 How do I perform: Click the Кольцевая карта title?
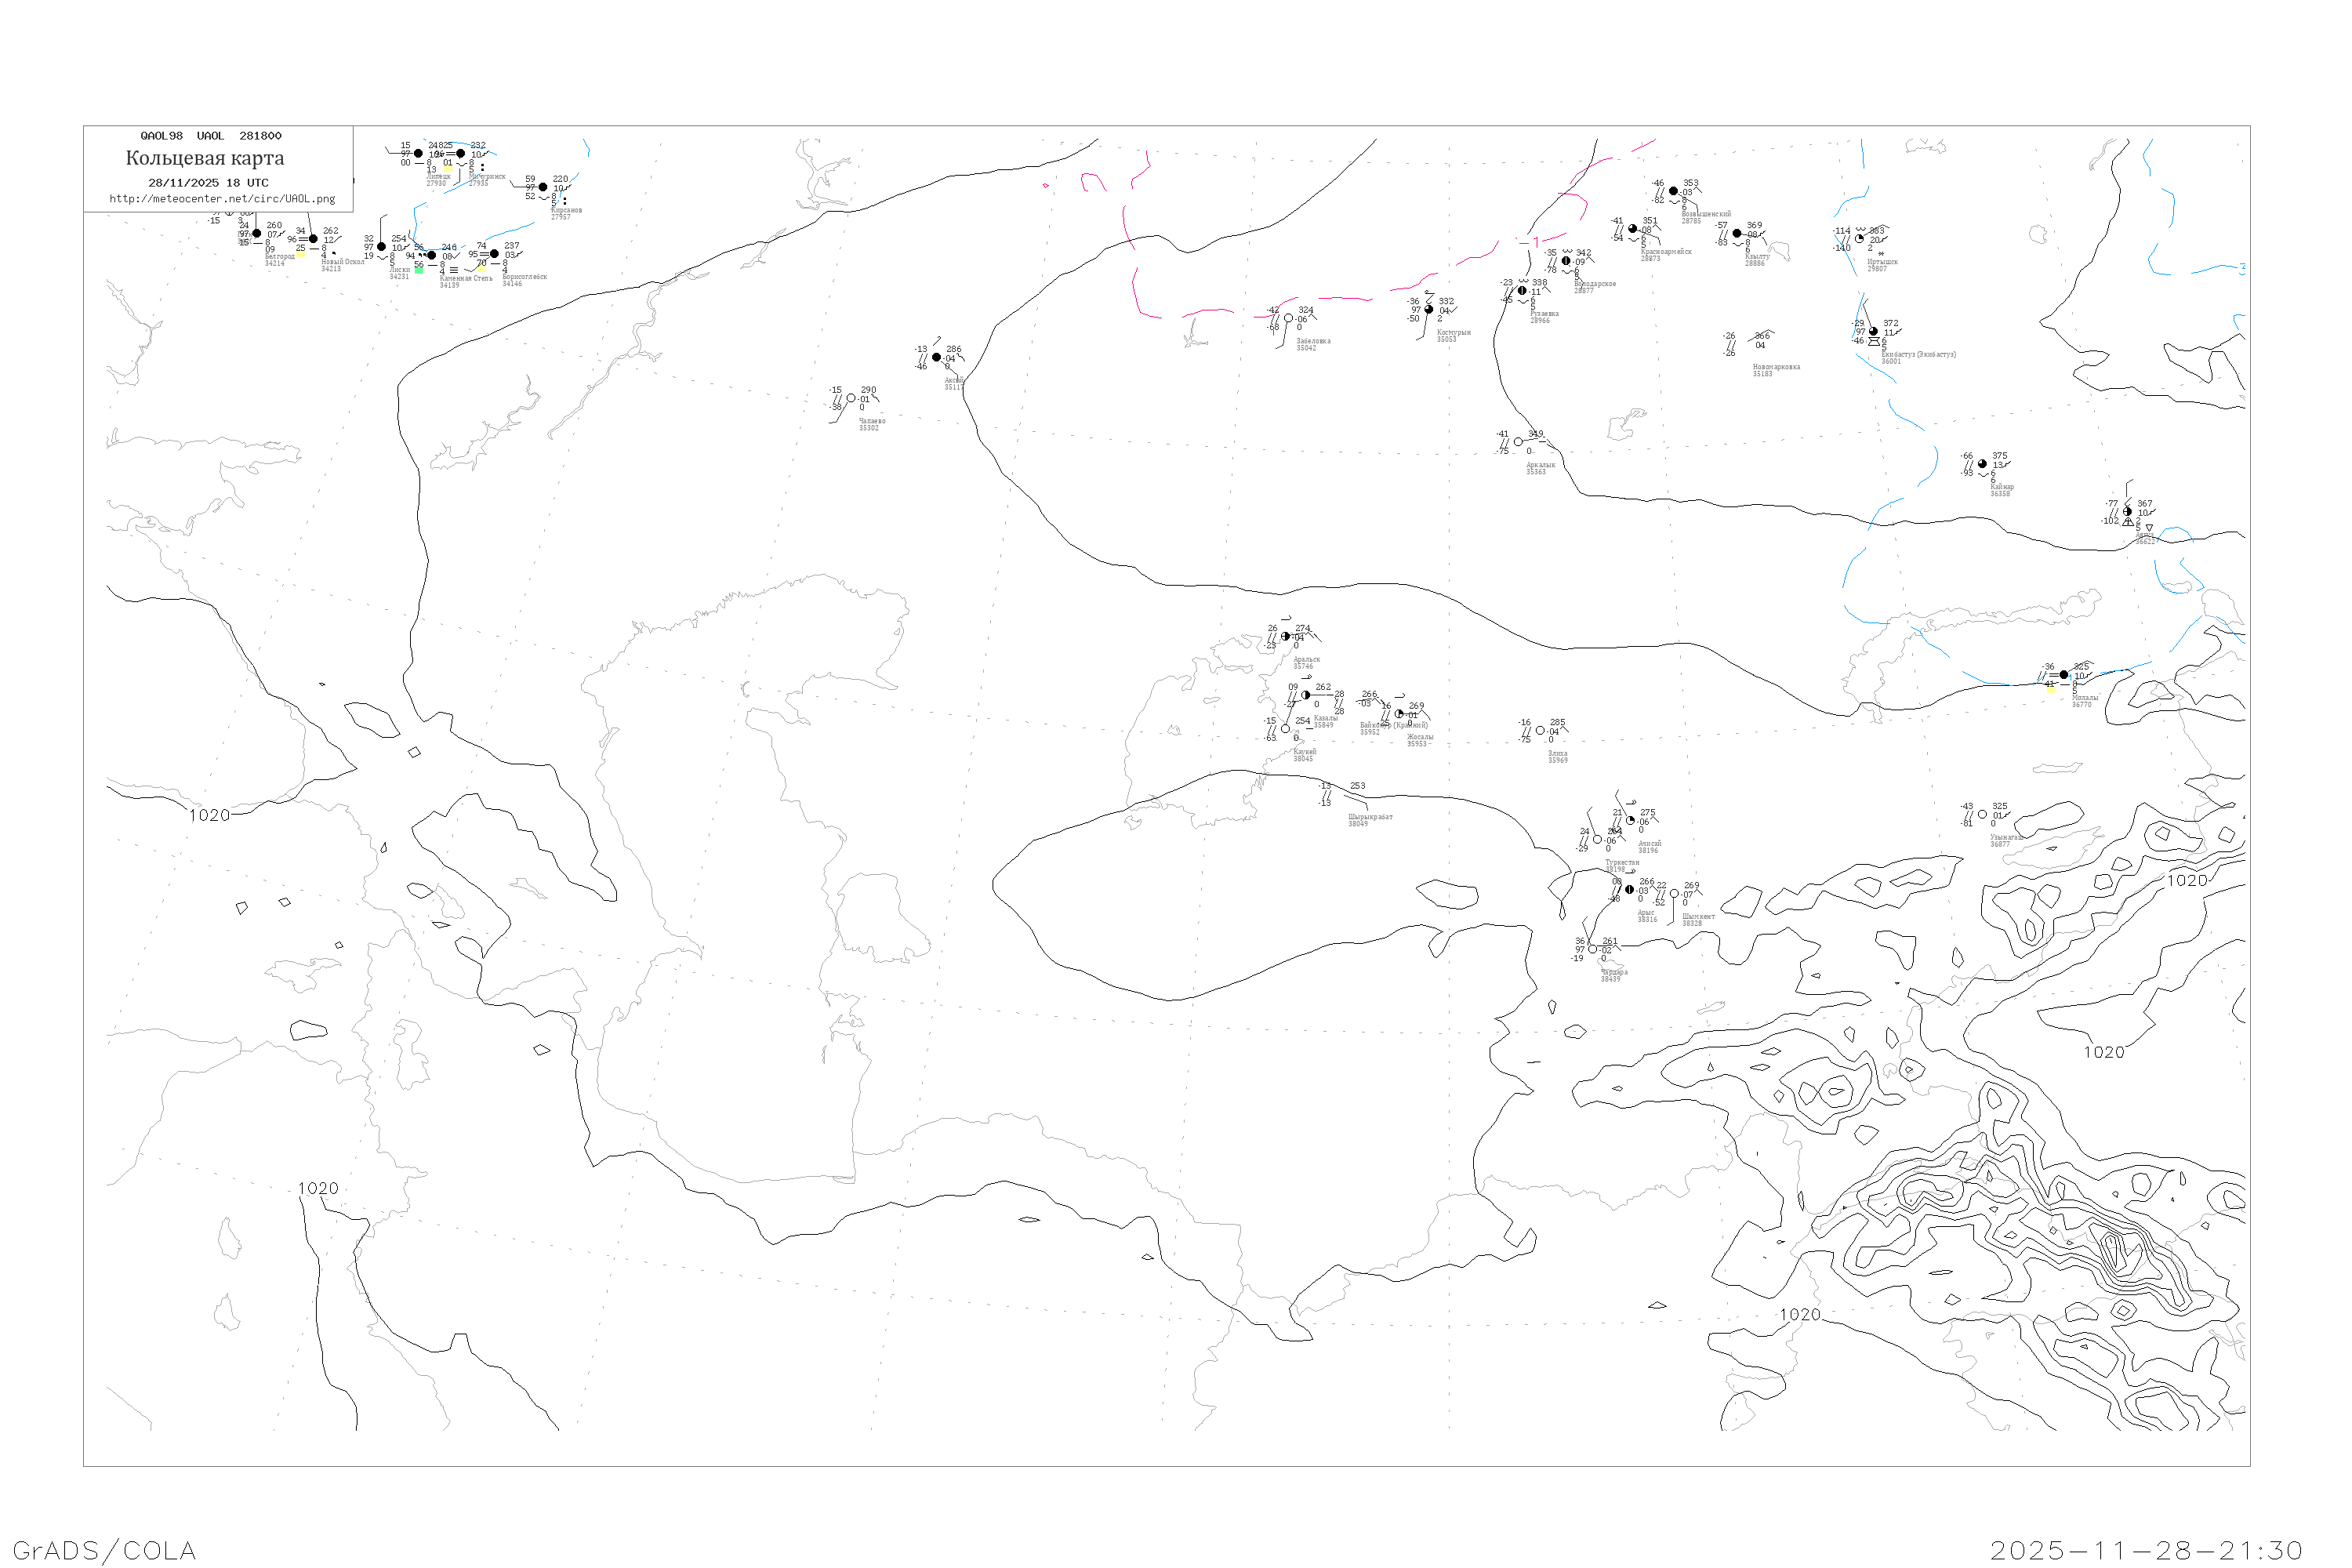point(205,158)
